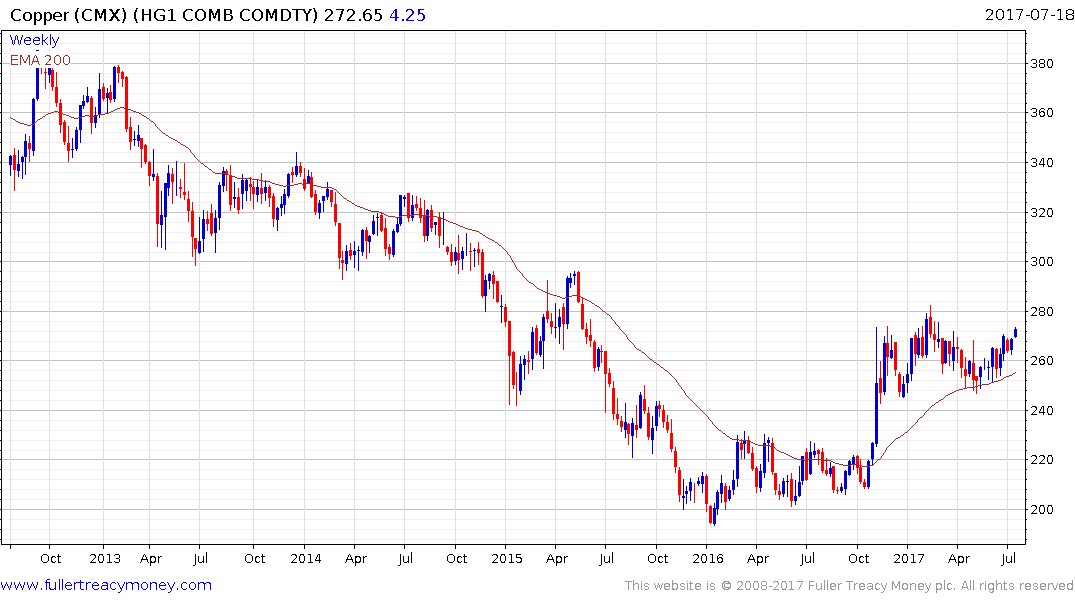Select the 'Weekly' interval label

[x=34, y=40]
